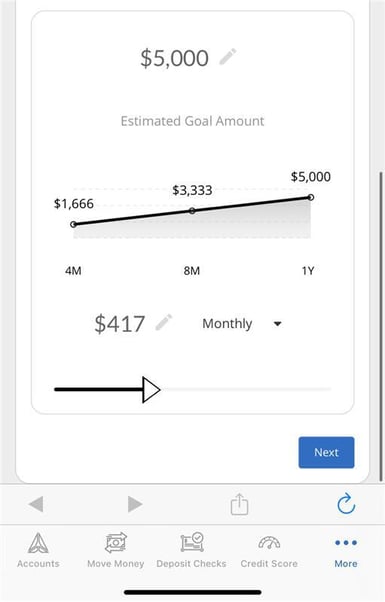Reload the page with refresh icon
Screen dimensions: 385x602
pyautogui.click(x=346, y=504)
